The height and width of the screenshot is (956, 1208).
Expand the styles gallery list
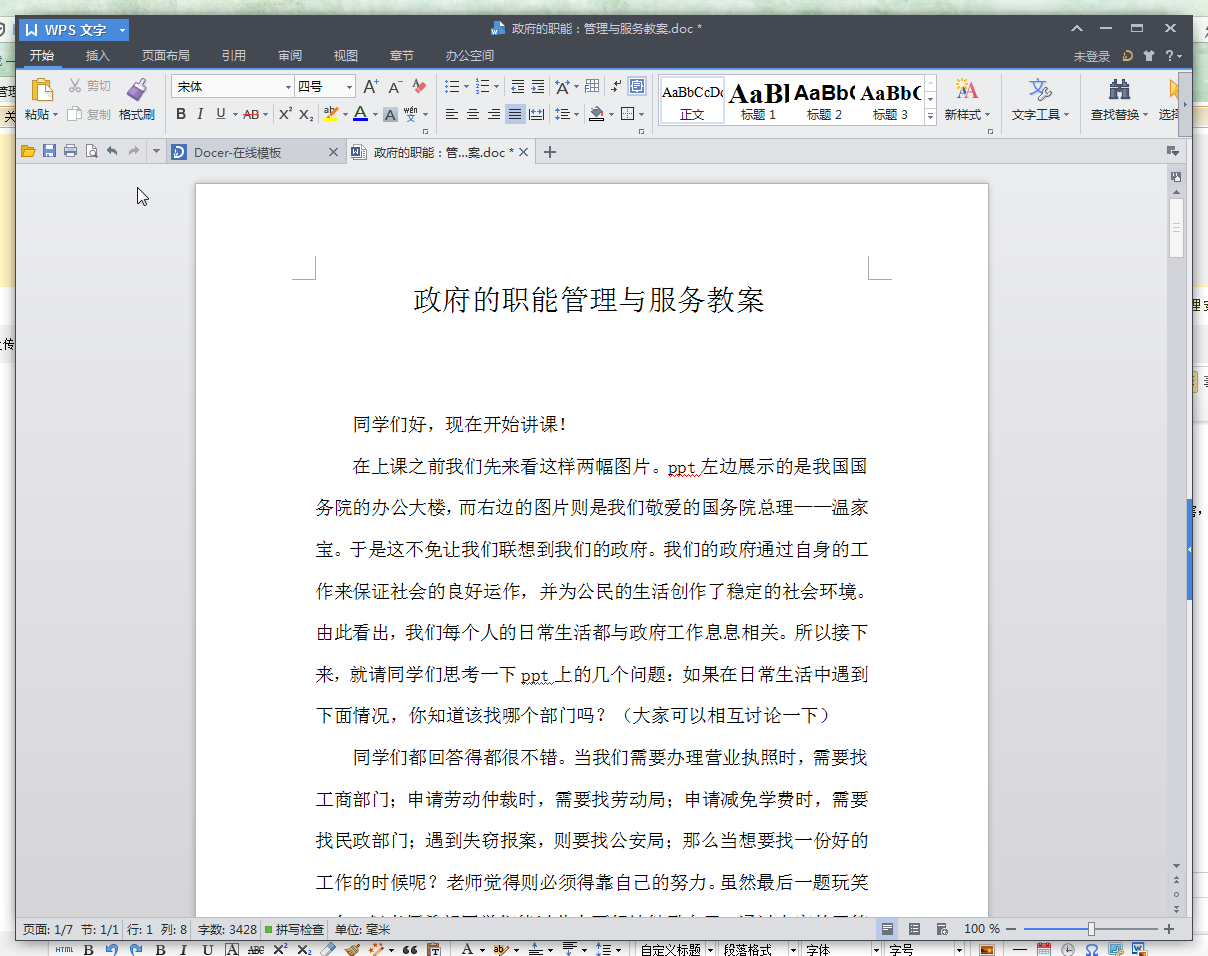click(930, 116)
